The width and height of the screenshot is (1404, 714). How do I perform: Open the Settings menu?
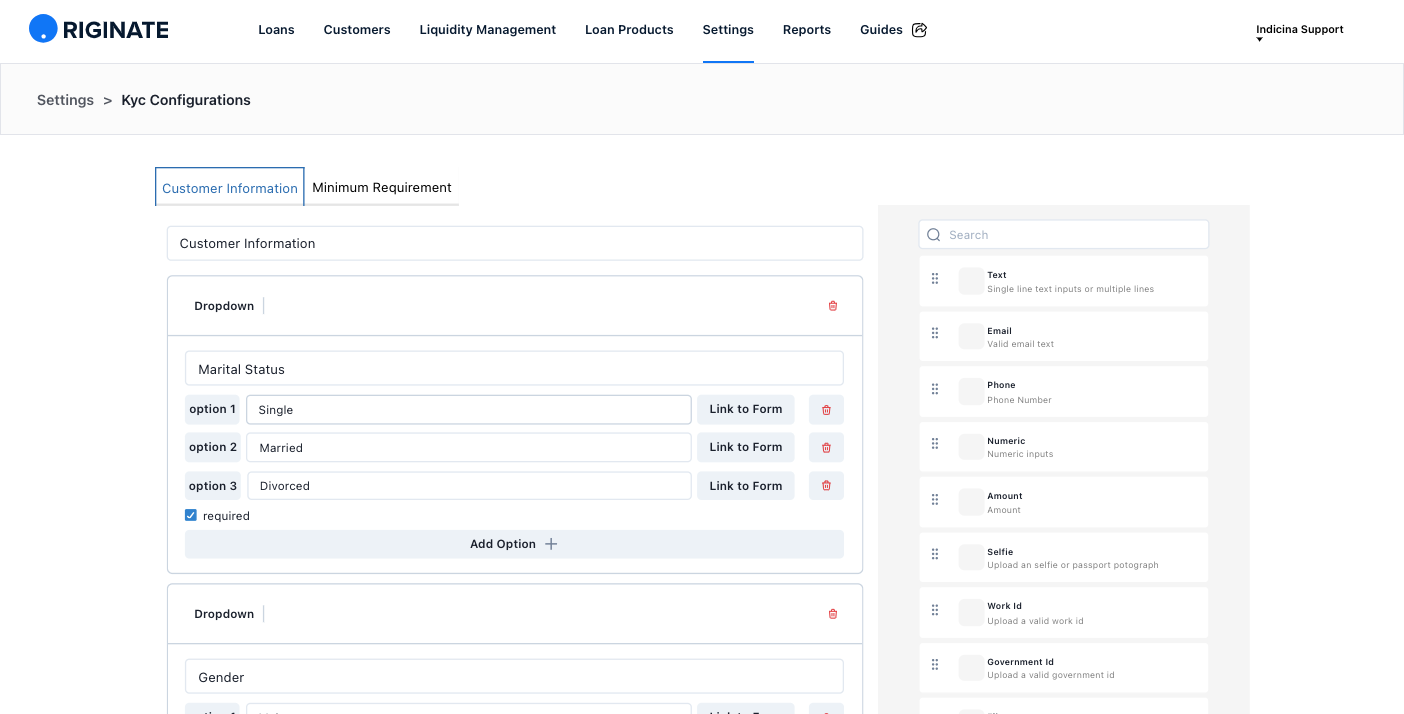[x=728, y=30]
